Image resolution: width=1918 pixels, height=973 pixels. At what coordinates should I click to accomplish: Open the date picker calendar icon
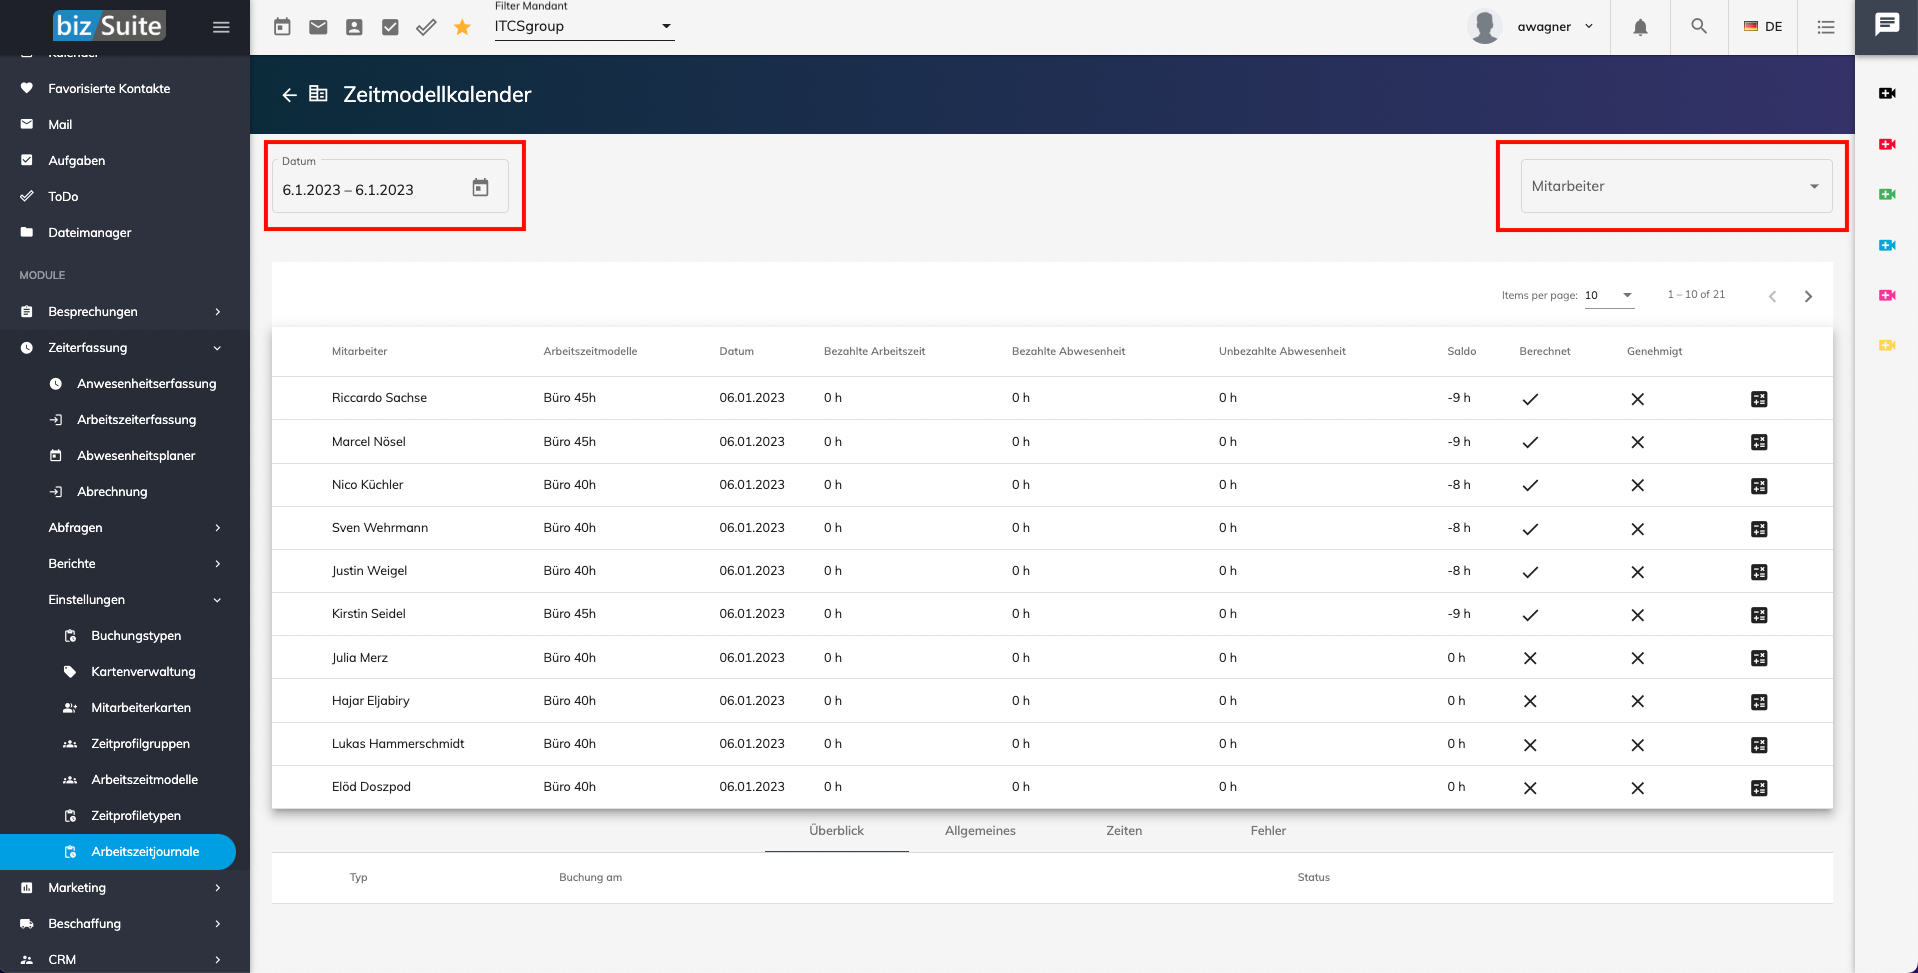tap(480, 188)
